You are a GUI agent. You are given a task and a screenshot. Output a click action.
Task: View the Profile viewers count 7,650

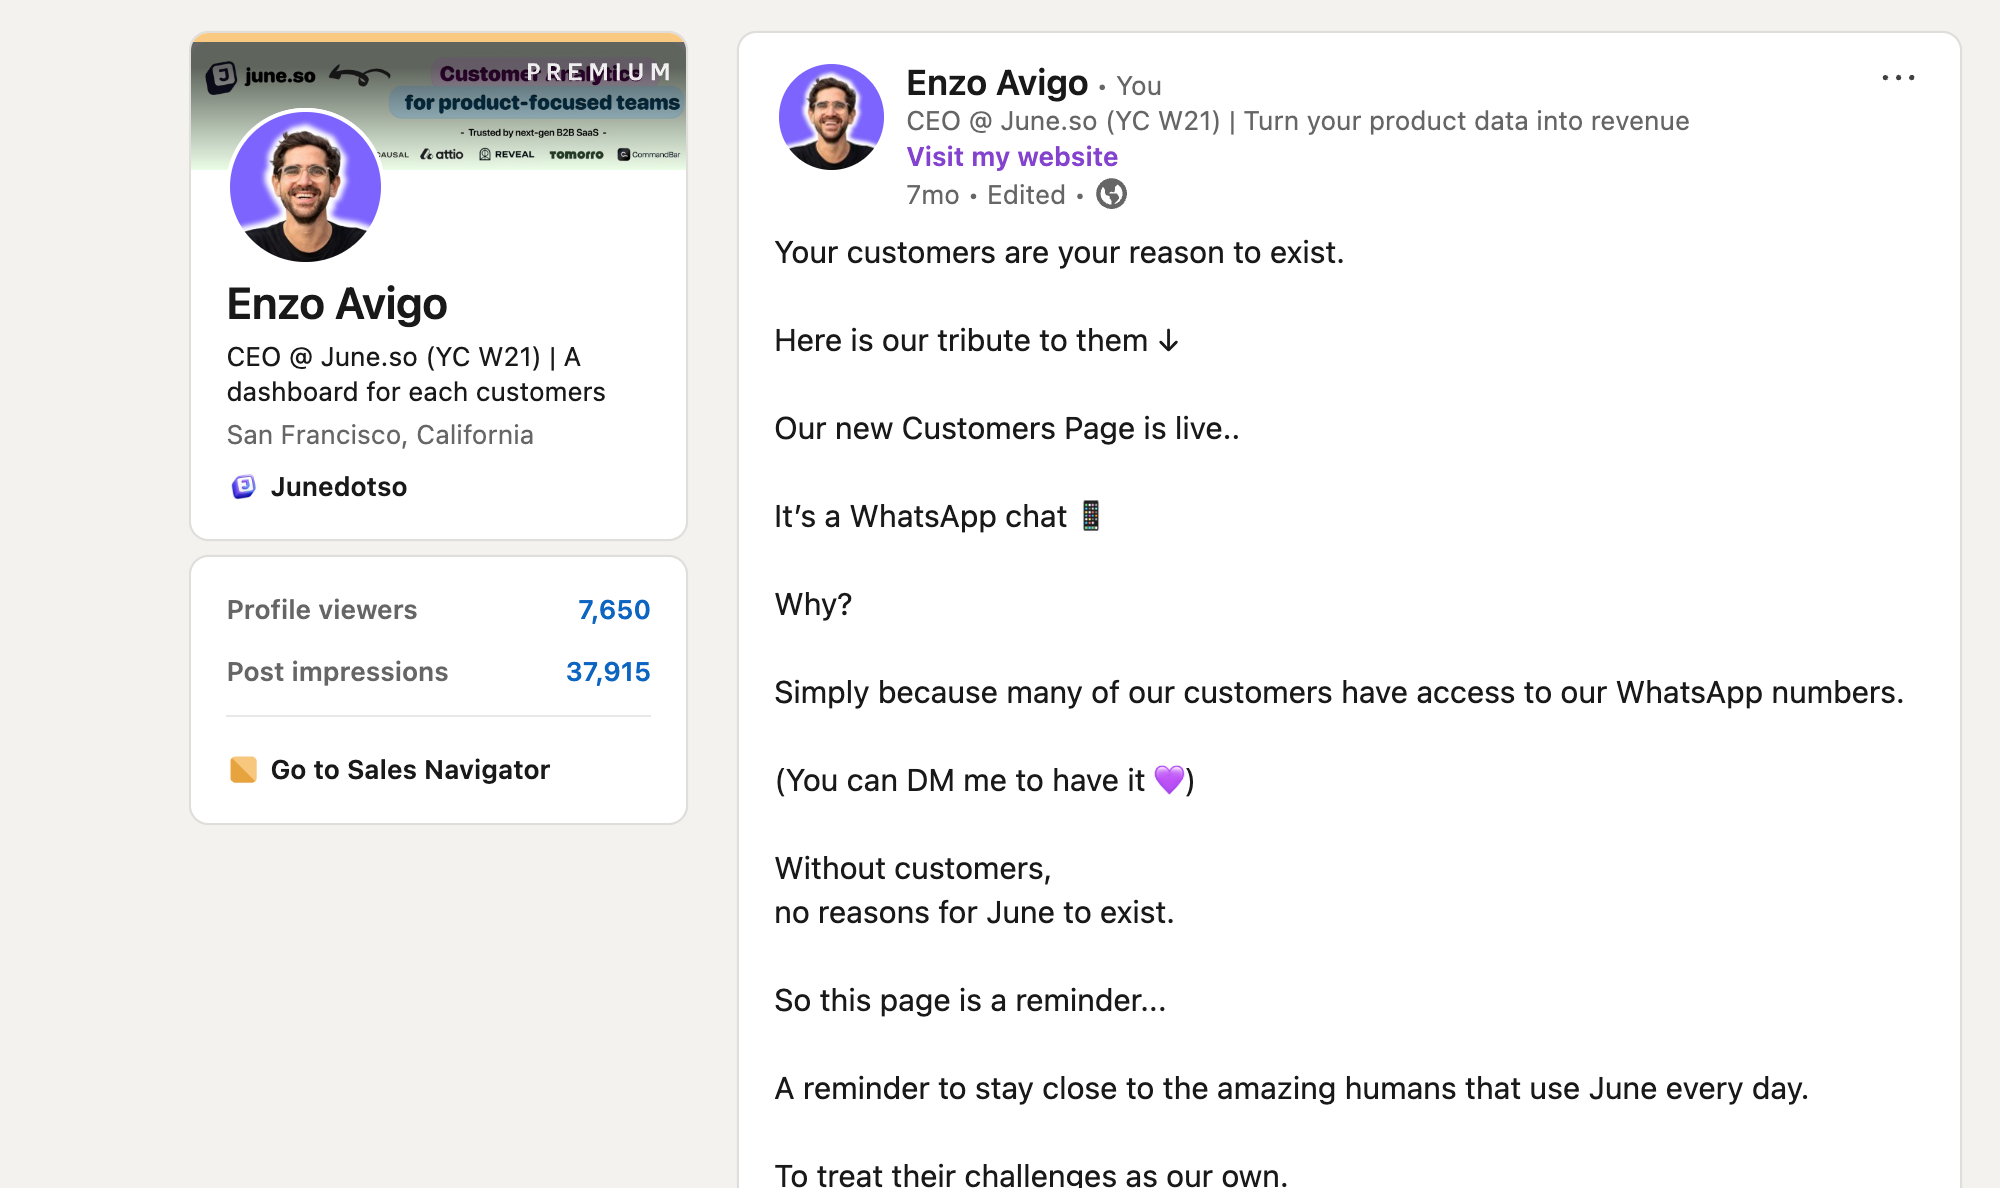[614, 610]
